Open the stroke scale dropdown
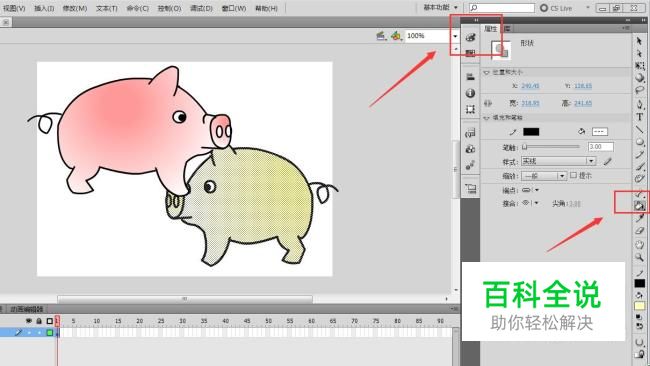Screen dimensions: 650x366 pyautogui.click(x=543, y=176)
